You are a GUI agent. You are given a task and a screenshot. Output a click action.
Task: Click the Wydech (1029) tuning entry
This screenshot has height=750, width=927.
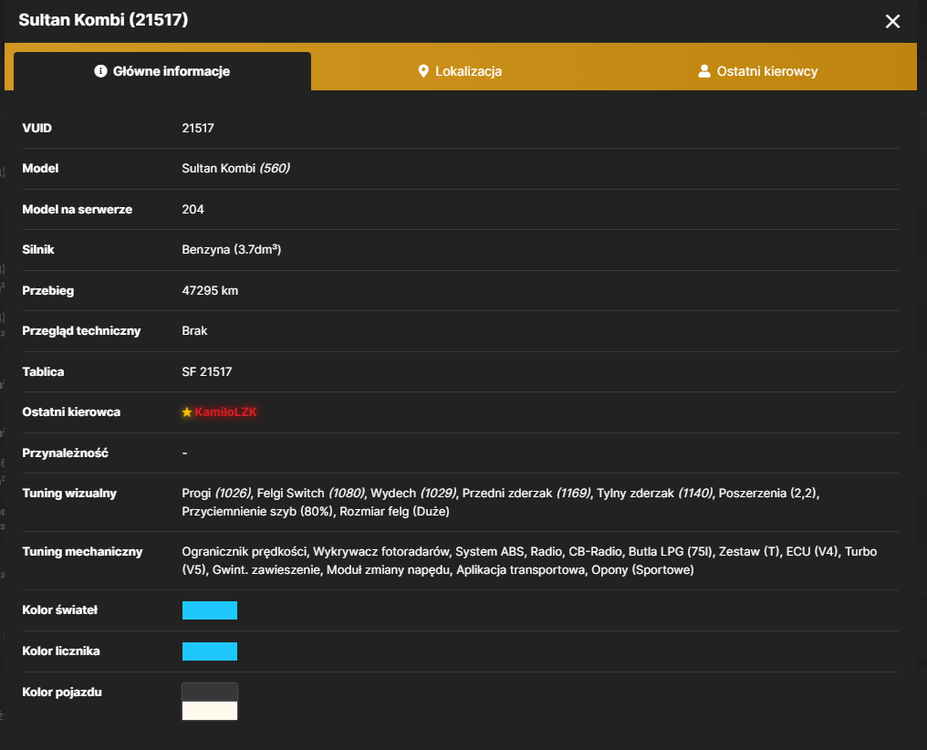(413, 493)
